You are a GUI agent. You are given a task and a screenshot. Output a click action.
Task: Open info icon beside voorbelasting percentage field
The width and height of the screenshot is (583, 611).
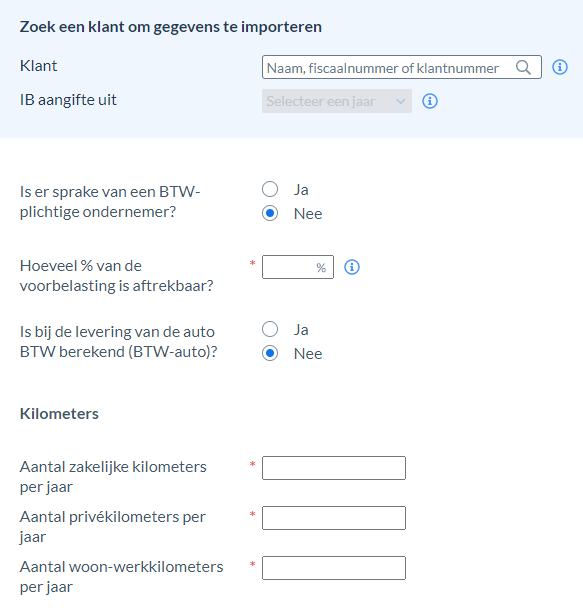[352, 267]
